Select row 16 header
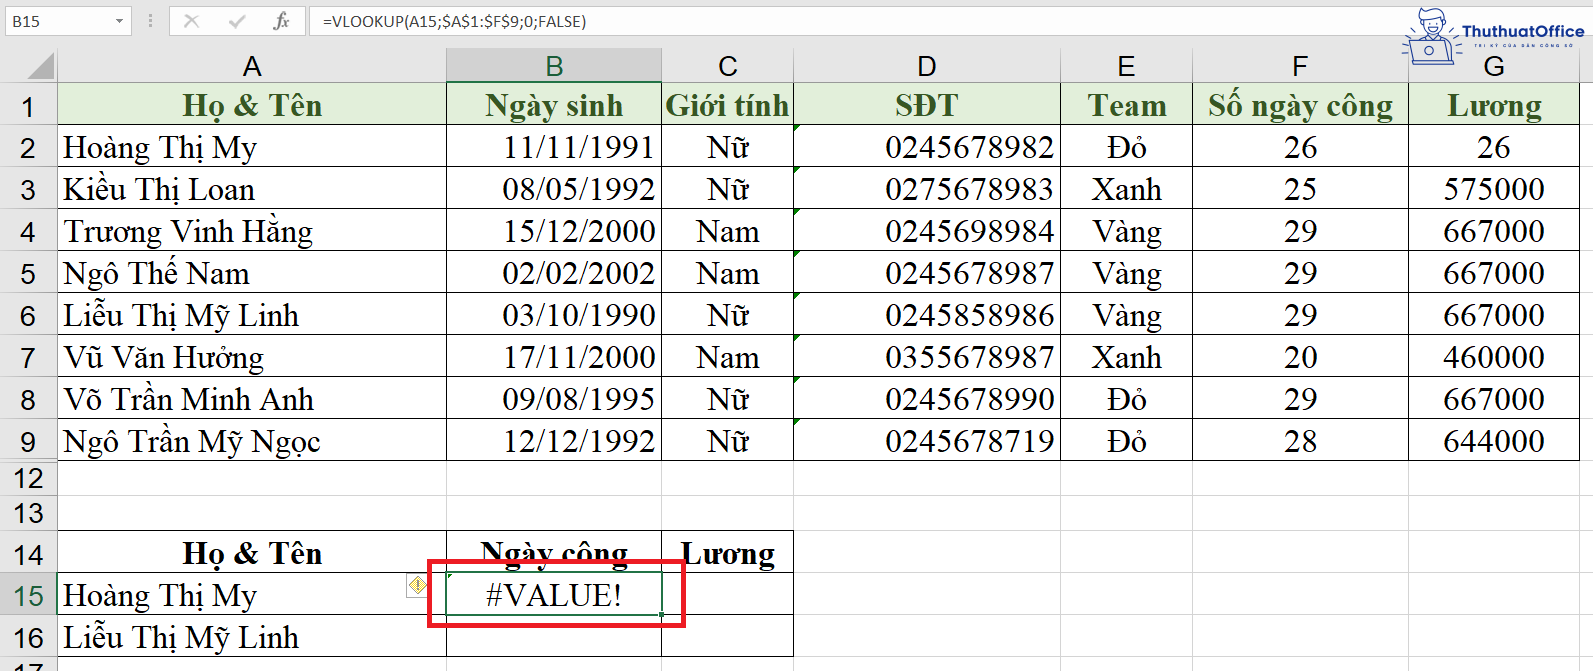This screenshot has height=671, width=1593. tap(28, 638)
